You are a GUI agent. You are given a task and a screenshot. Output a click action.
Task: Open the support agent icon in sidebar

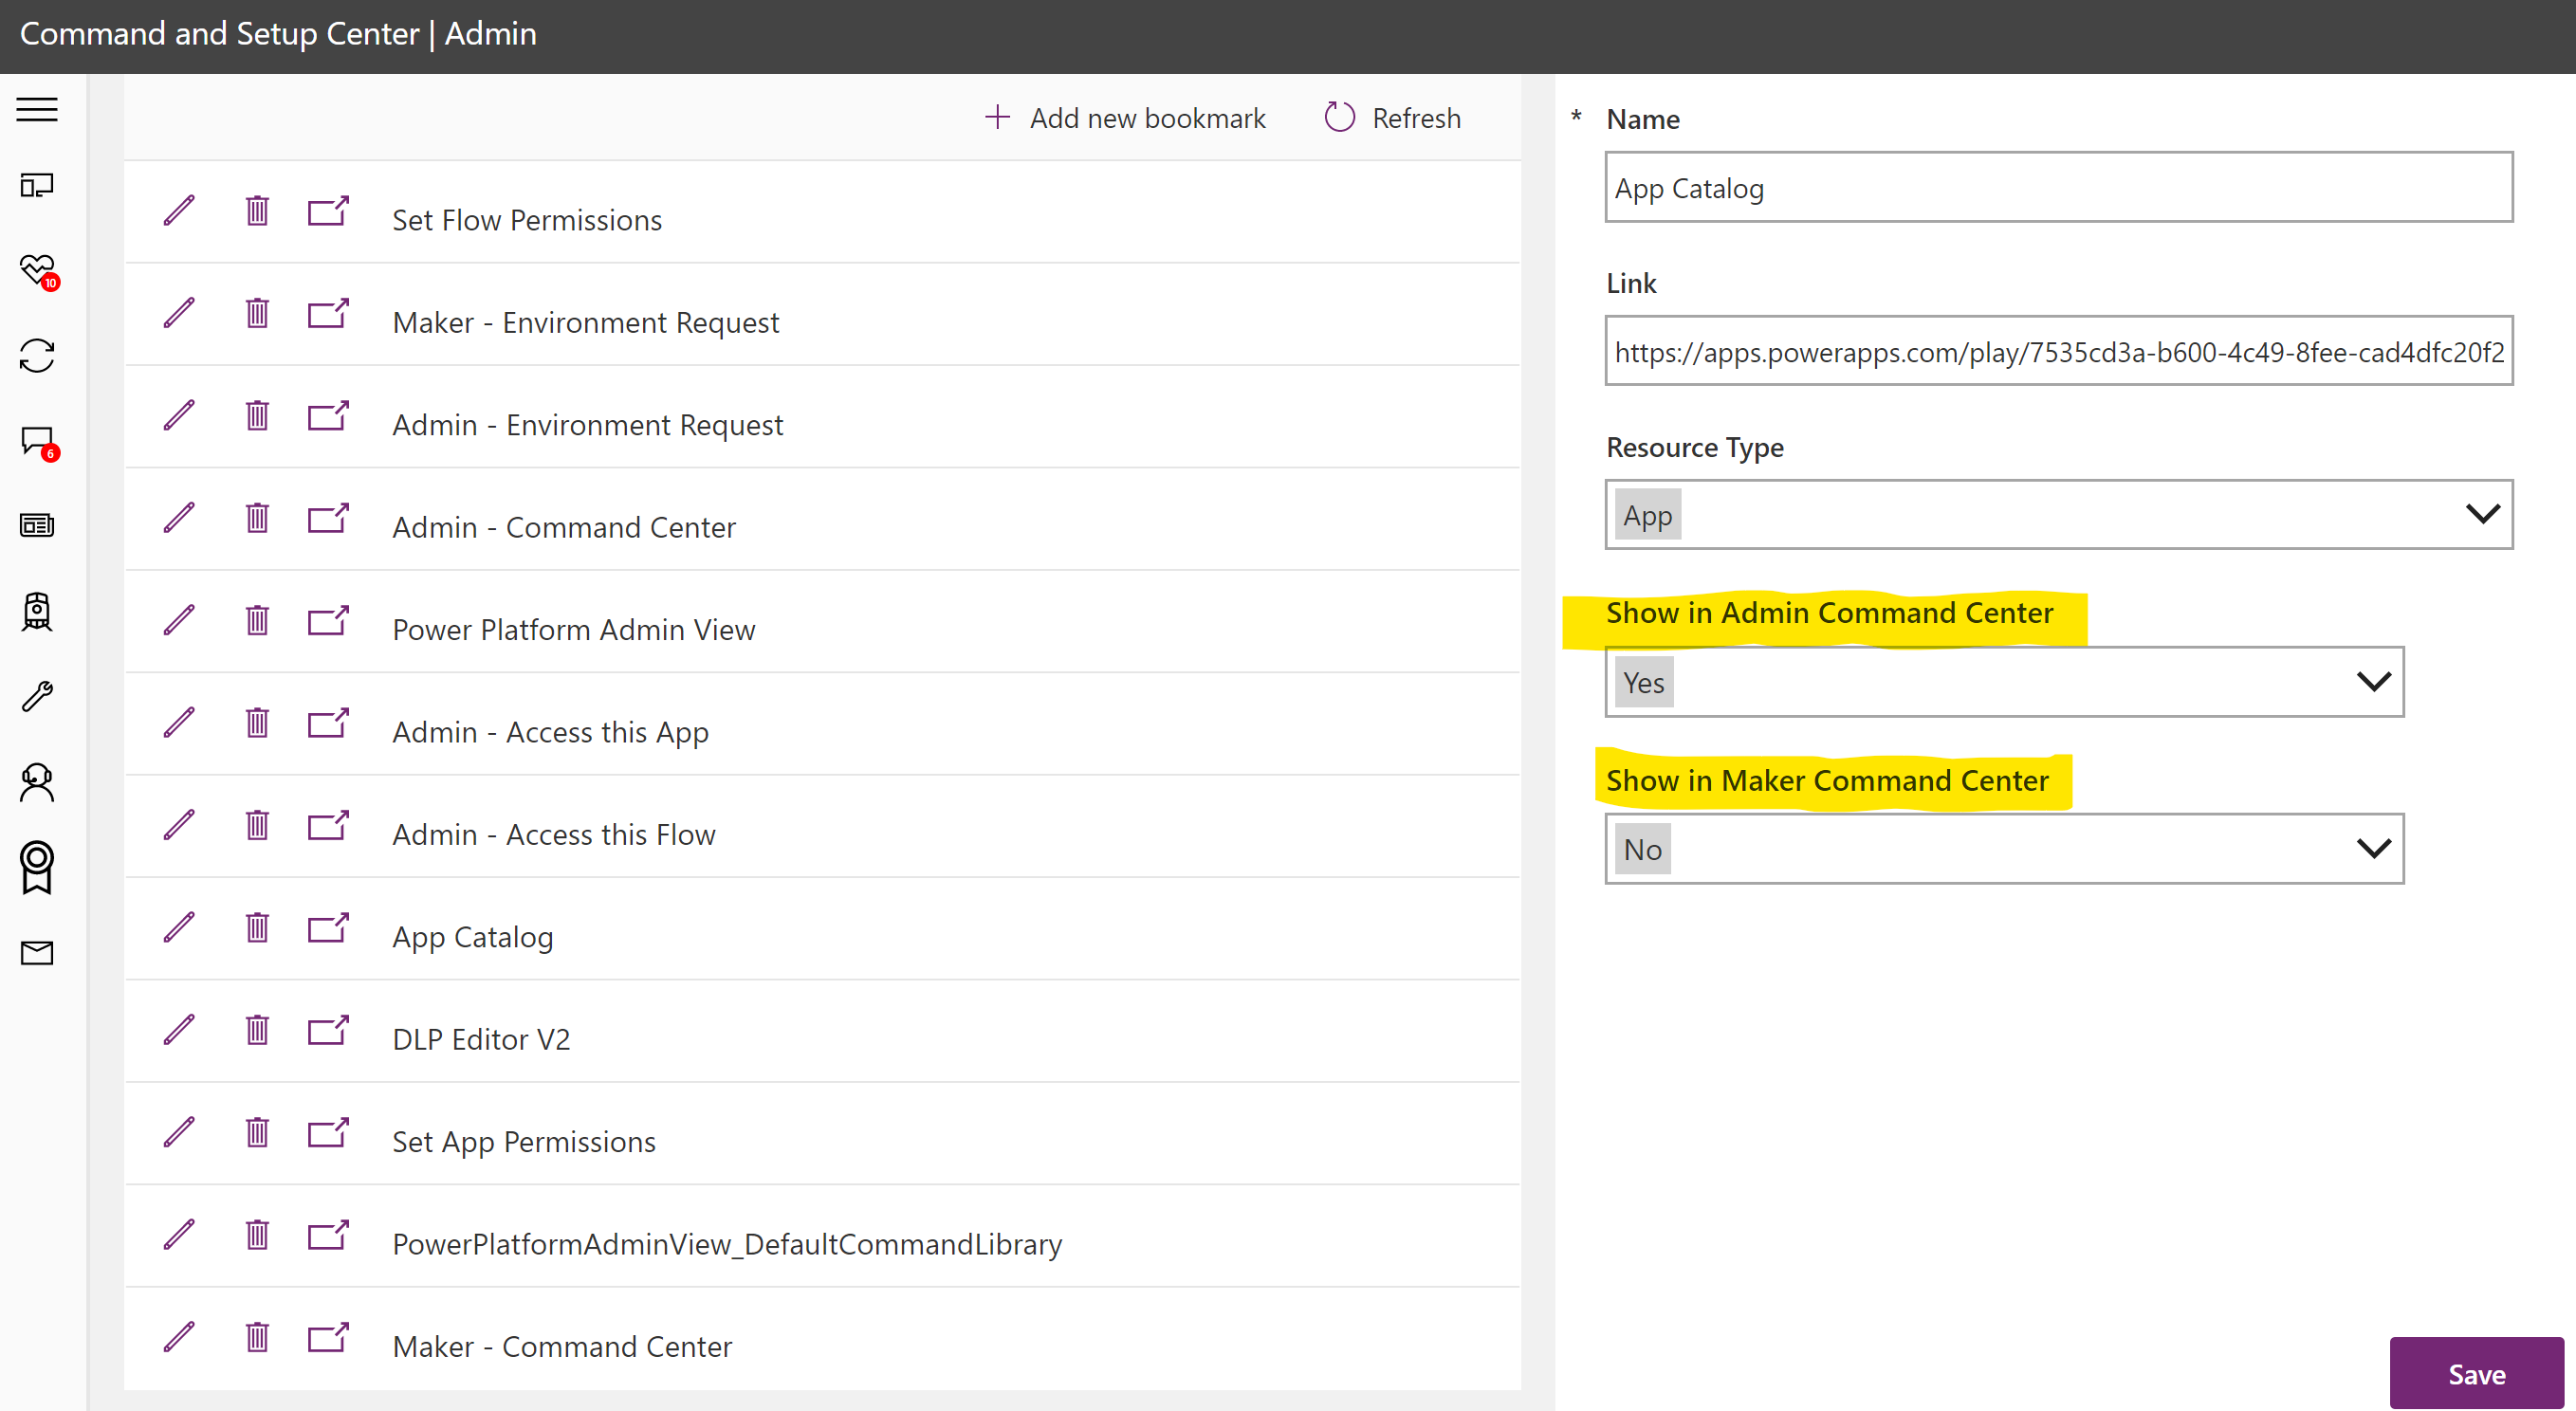tap(36, 782)
